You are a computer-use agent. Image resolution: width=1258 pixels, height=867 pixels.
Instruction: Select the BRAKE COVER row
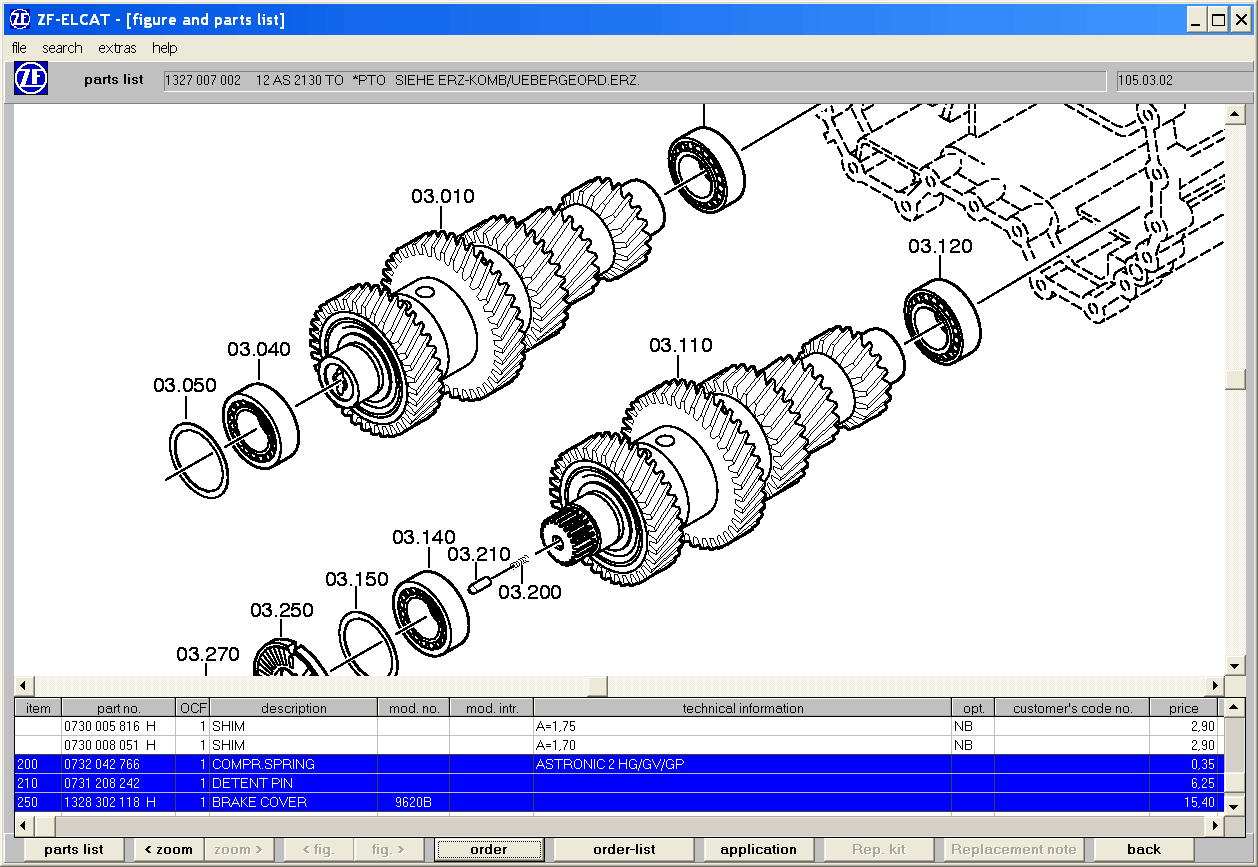(x=617, y=802)
